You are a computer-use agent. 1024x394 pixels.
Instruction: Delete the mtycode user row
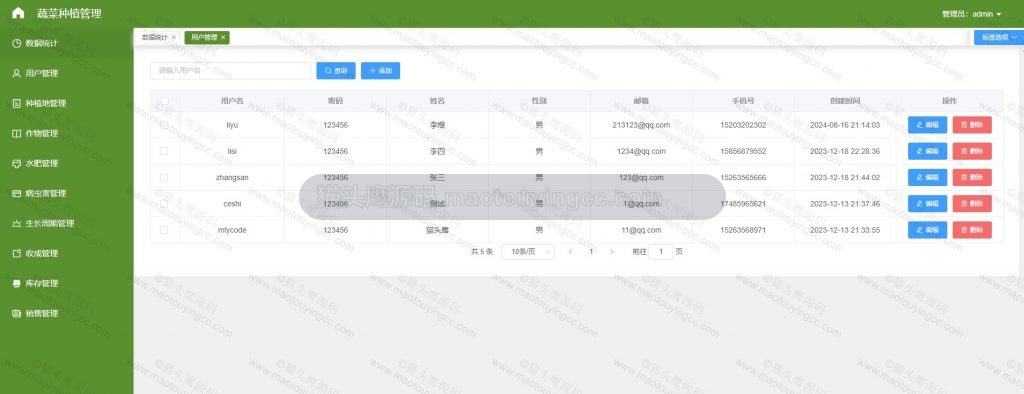coord(972,230)
